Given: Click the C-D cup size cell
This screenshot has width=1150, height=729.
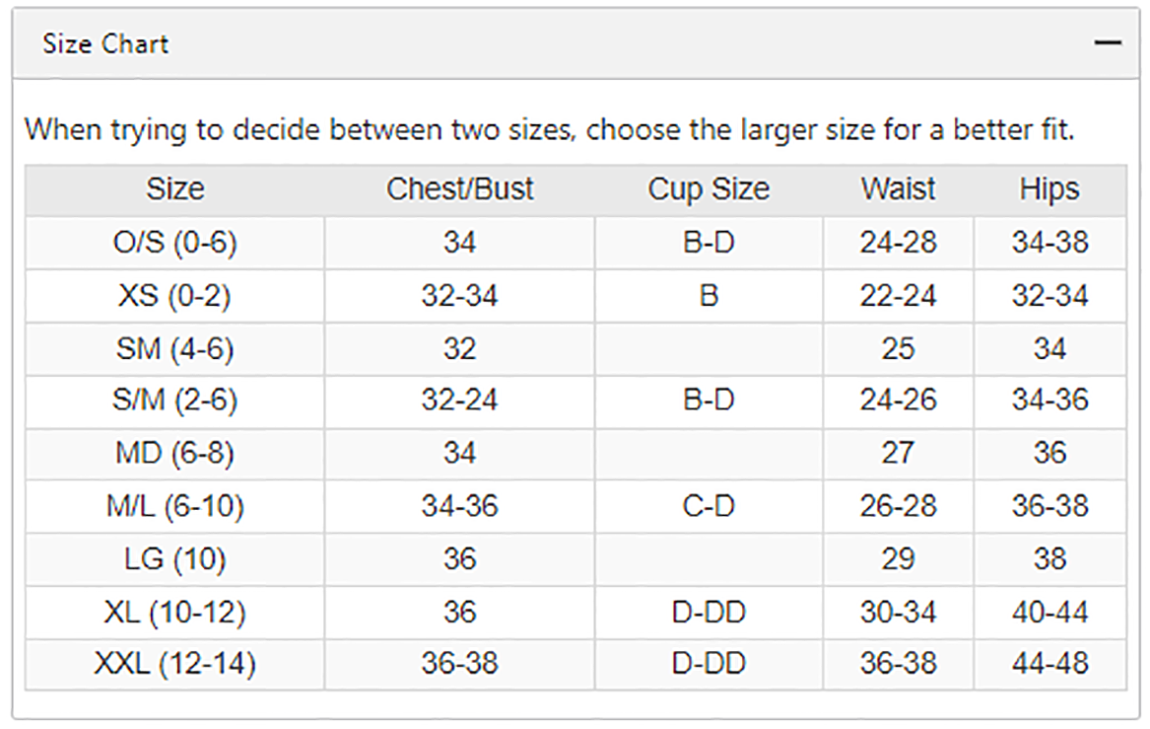Looking at the screenshot, I should (708, 506).
